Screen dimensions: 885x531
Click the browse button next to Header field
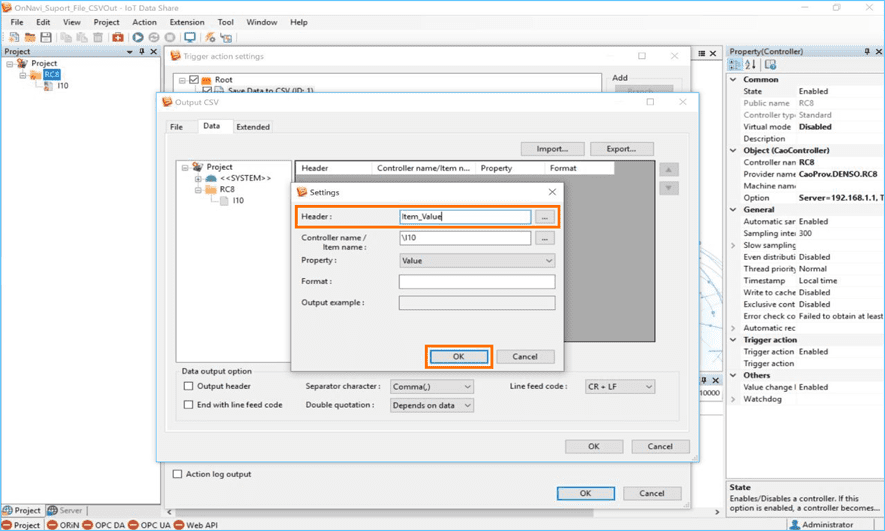coord(545,217)
